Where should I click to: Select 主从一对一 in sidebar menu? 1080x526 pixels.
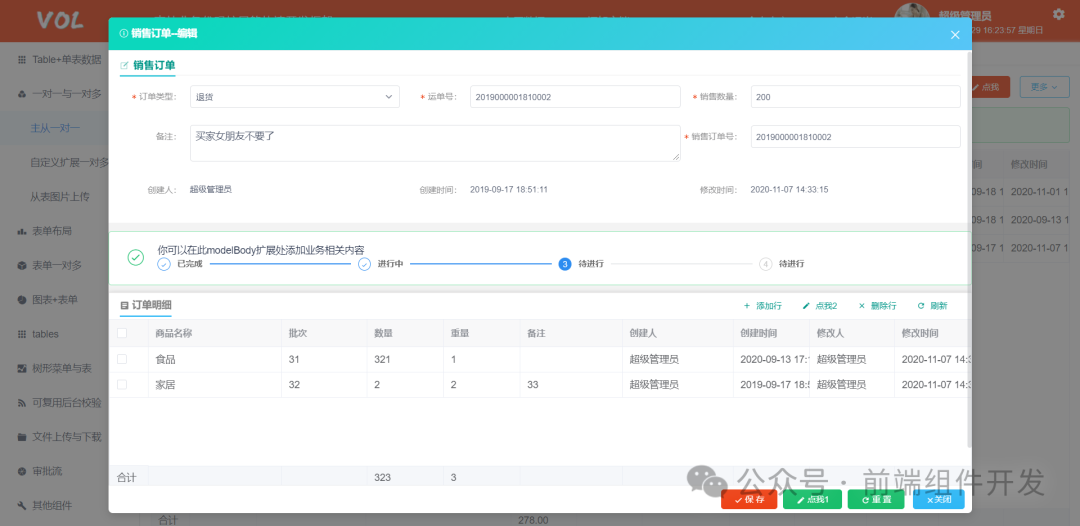pyautogui.click(x=56, y=128)
